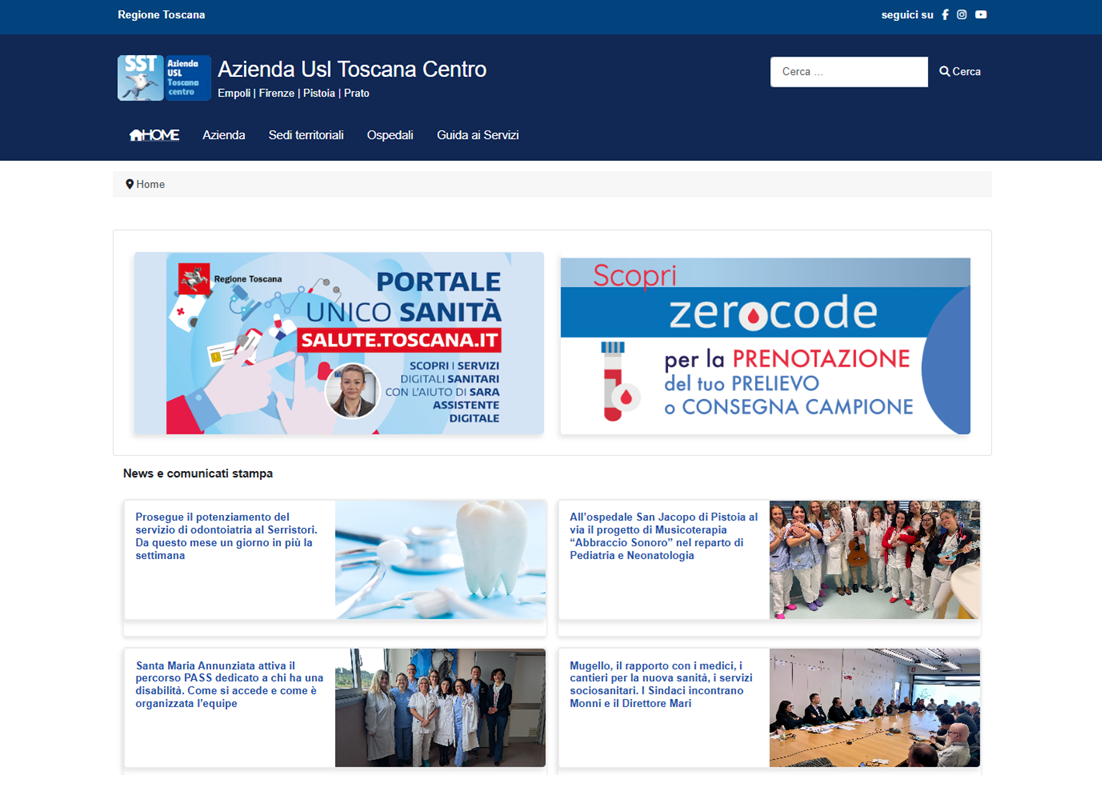Click the location pin in the breadcrumb bar

pos(130,184)
